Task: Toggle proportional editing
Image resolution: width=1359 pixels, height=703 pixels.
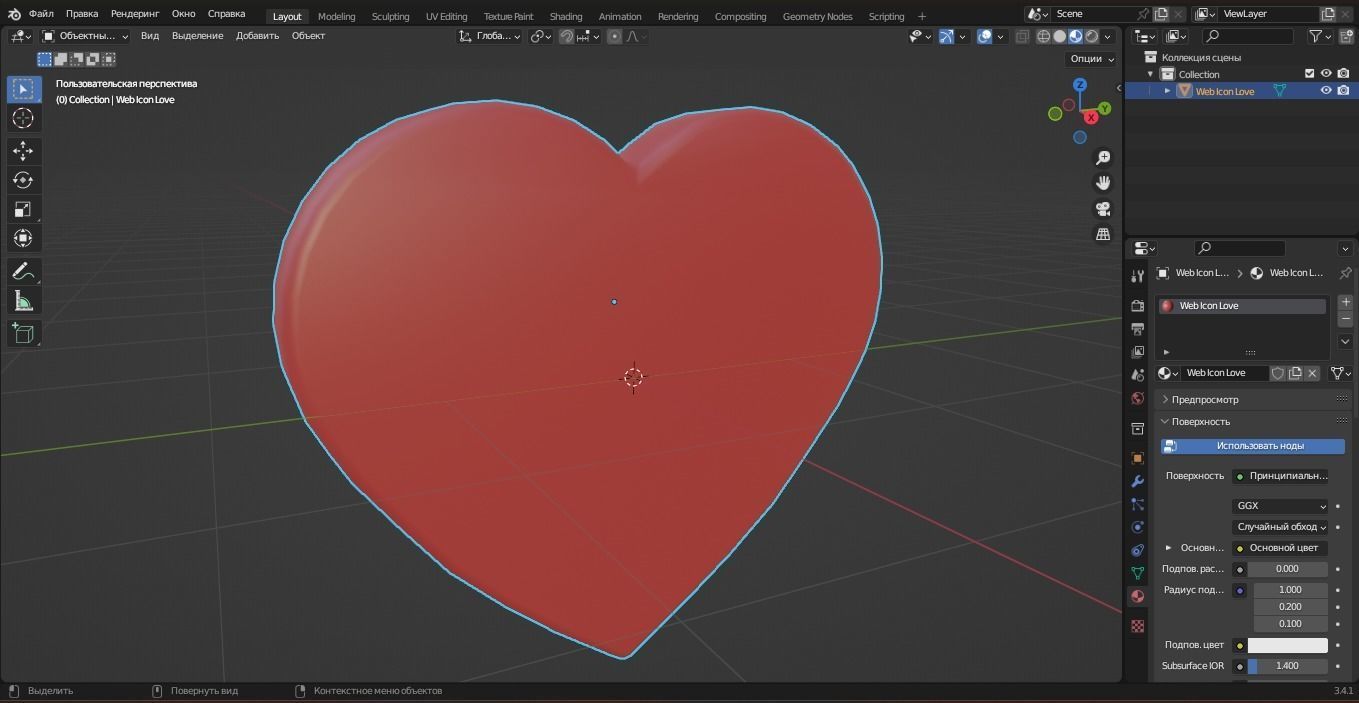Action: [614, 36]
